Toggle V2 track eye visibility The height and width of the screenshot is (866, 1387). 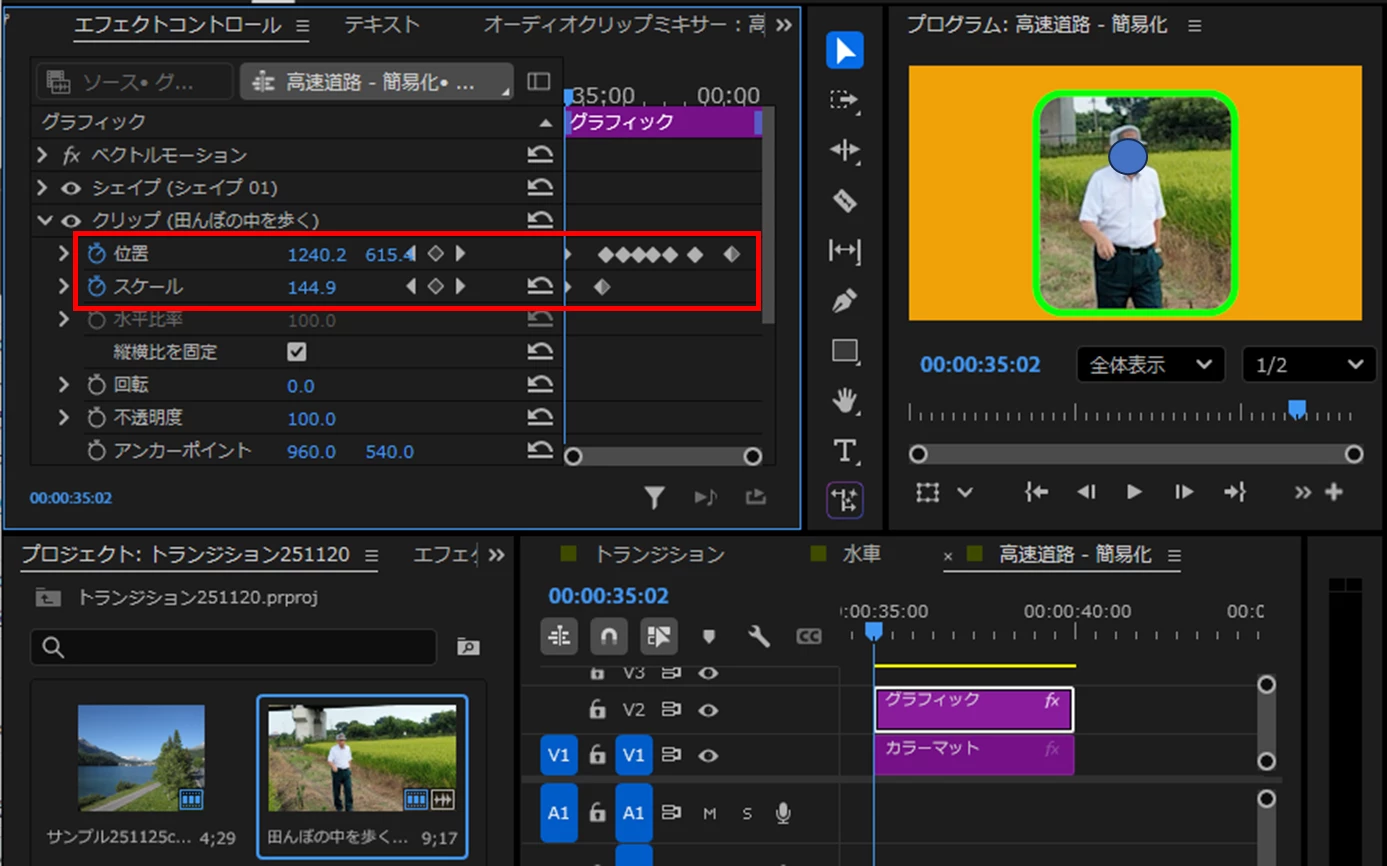point(708,710)
